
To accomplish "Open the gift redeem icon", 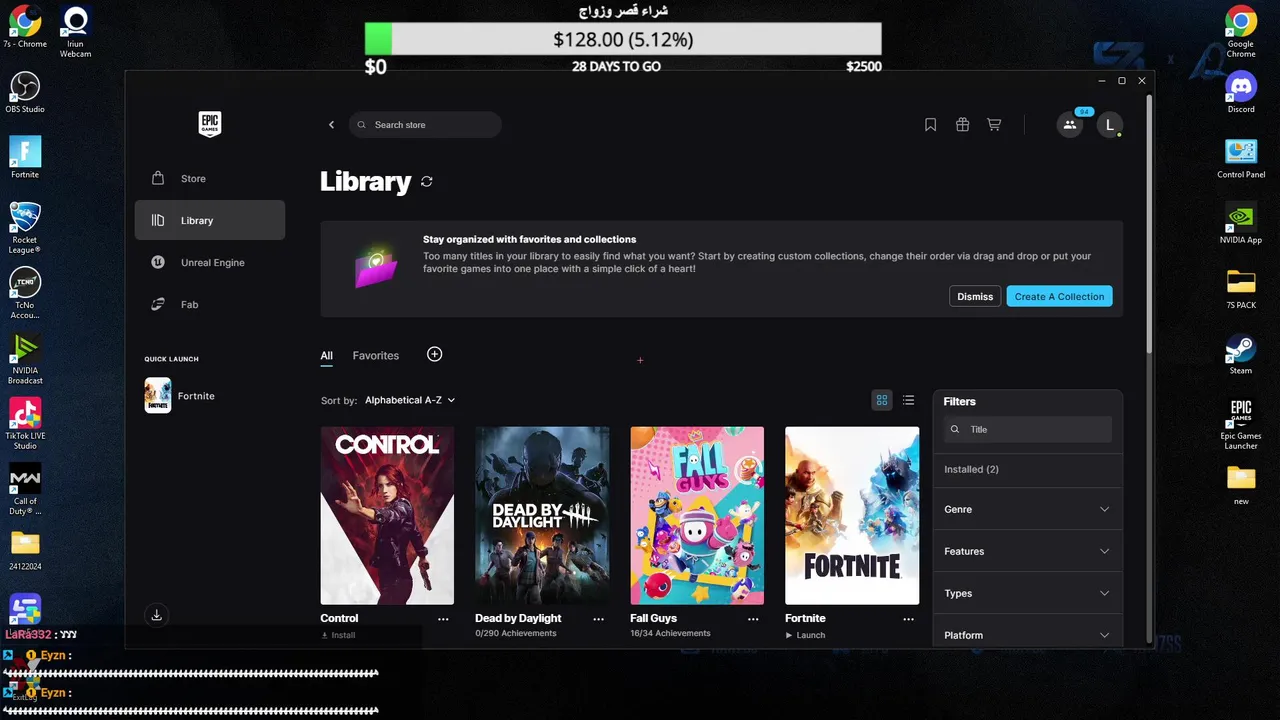I will click(962, 125).
